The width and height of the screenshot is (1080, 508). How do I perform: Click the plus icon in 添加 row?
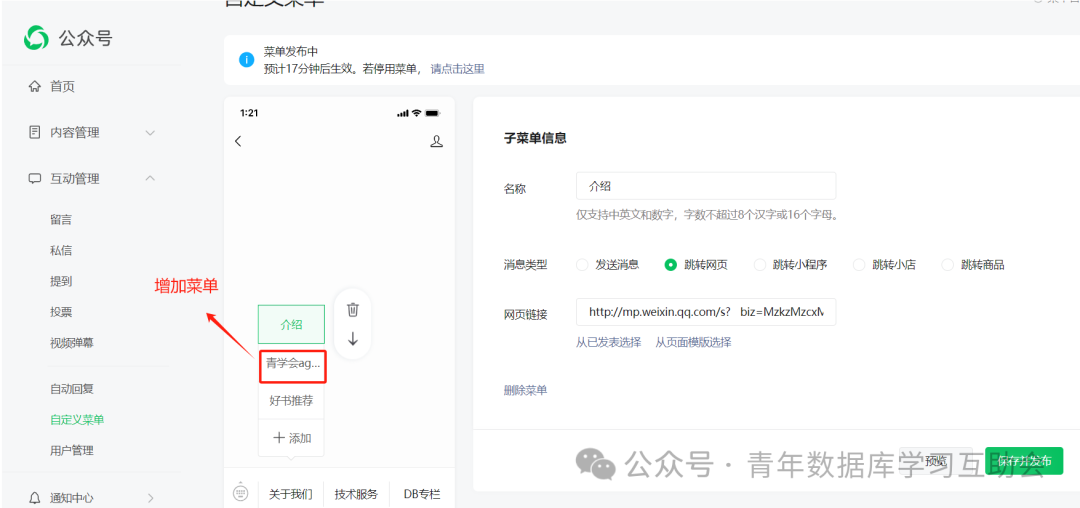coord(279,437)
